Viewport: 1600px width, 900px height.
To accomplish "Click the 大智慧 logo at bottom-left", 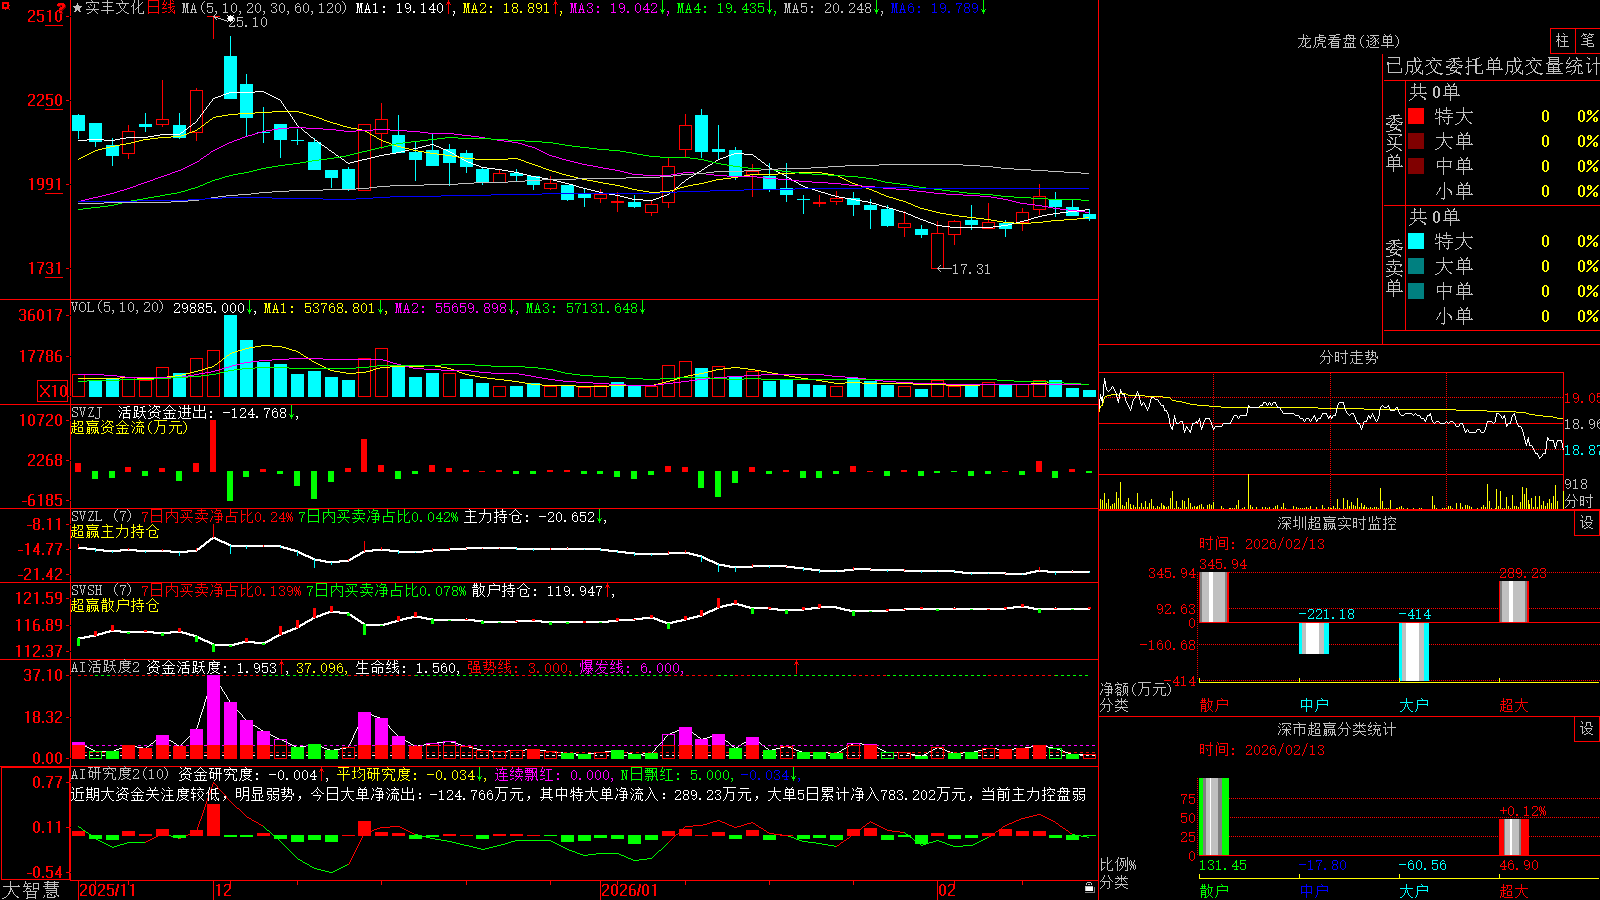I will click(31, 890).
